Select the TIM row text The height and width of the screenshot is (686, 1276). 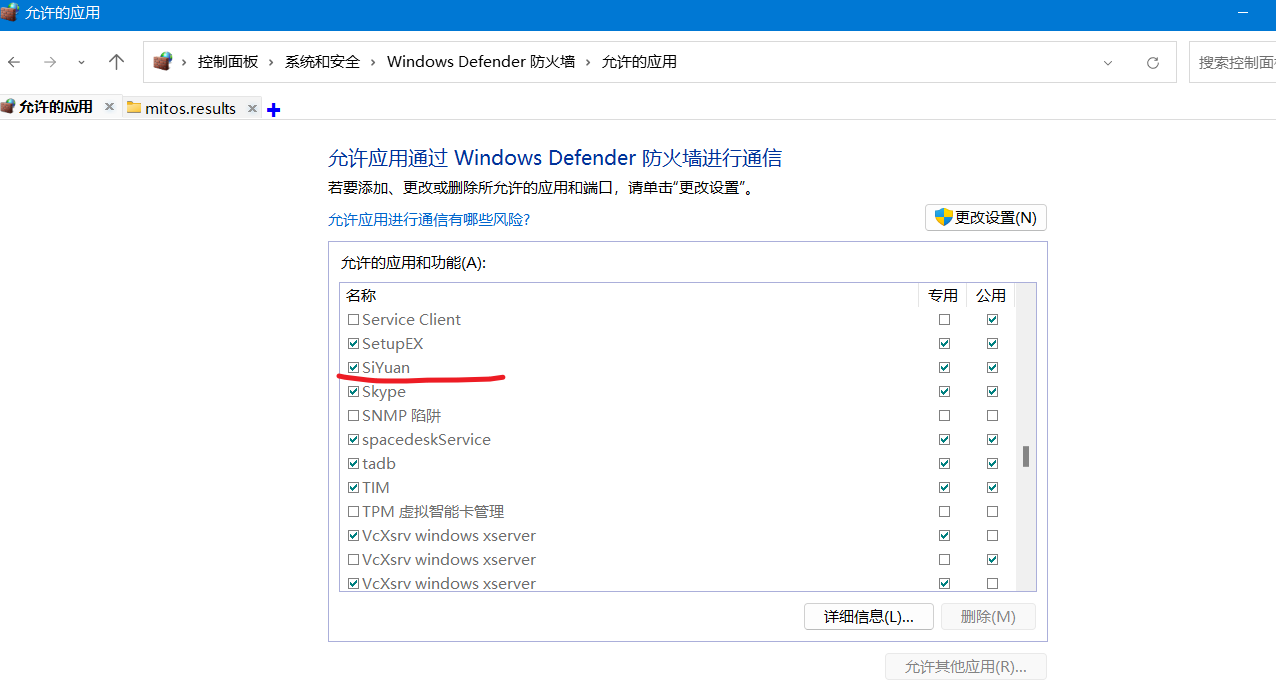point(376,488)
